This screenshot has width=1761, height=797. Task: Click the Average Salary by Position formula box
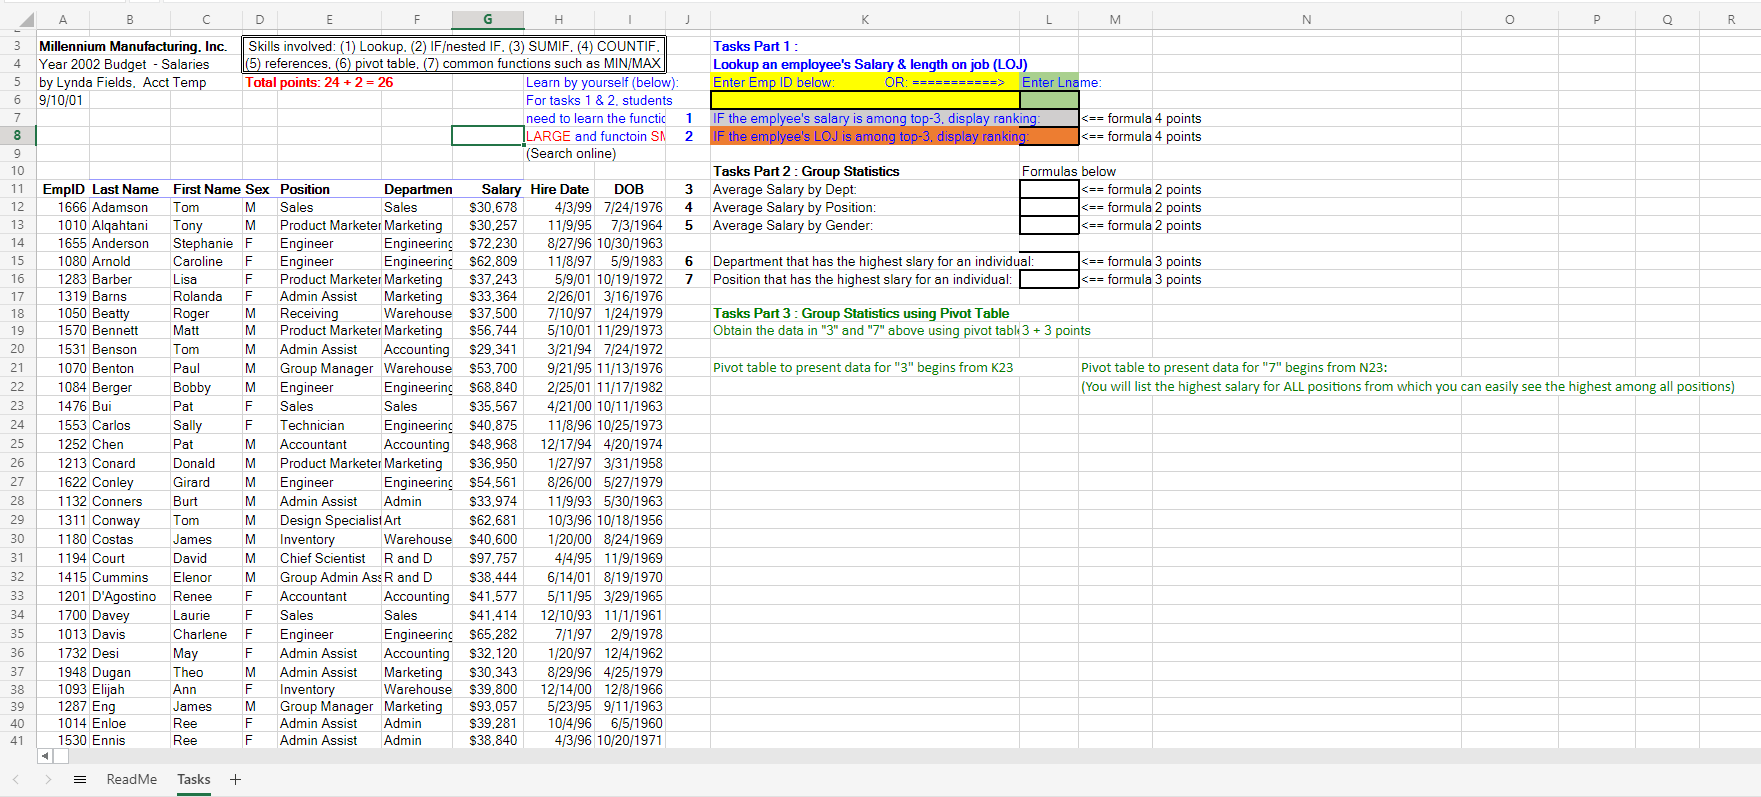pyautogui.click(x=1049, y=207)
